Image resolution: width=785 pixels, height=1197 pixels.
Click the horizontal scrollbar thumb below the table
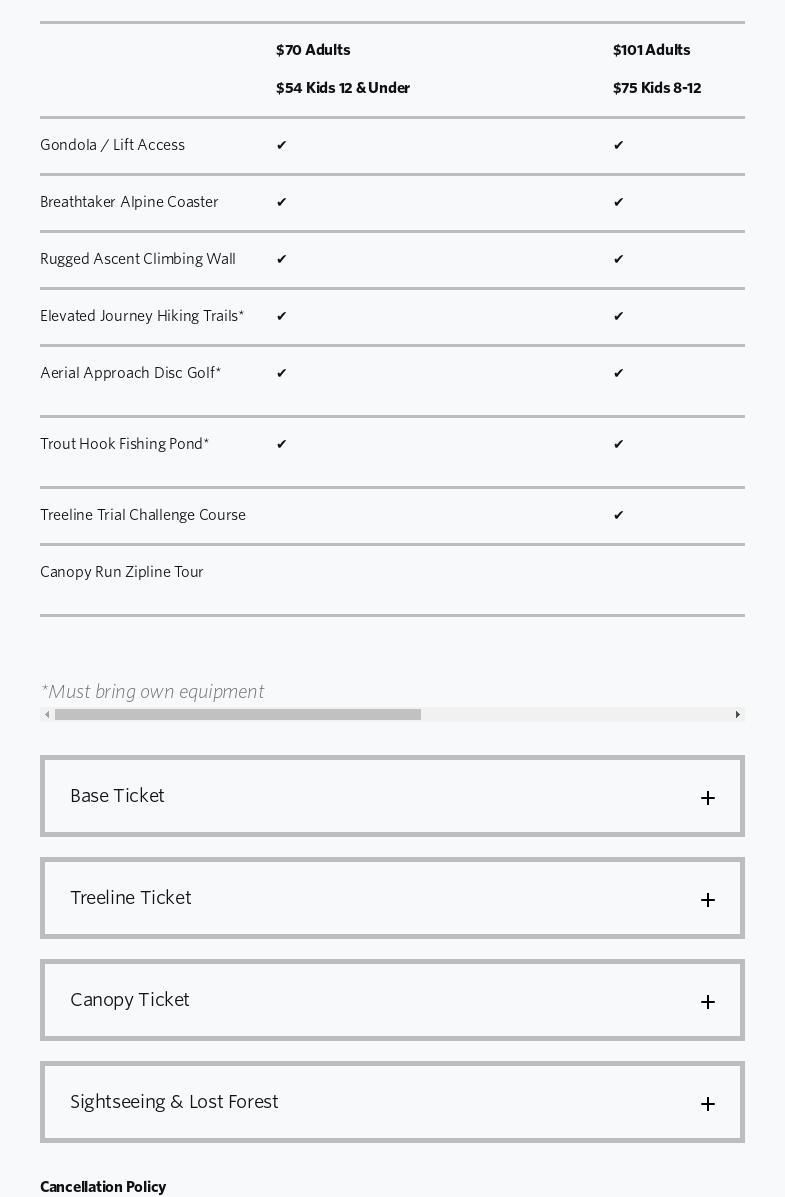[238, 715]
